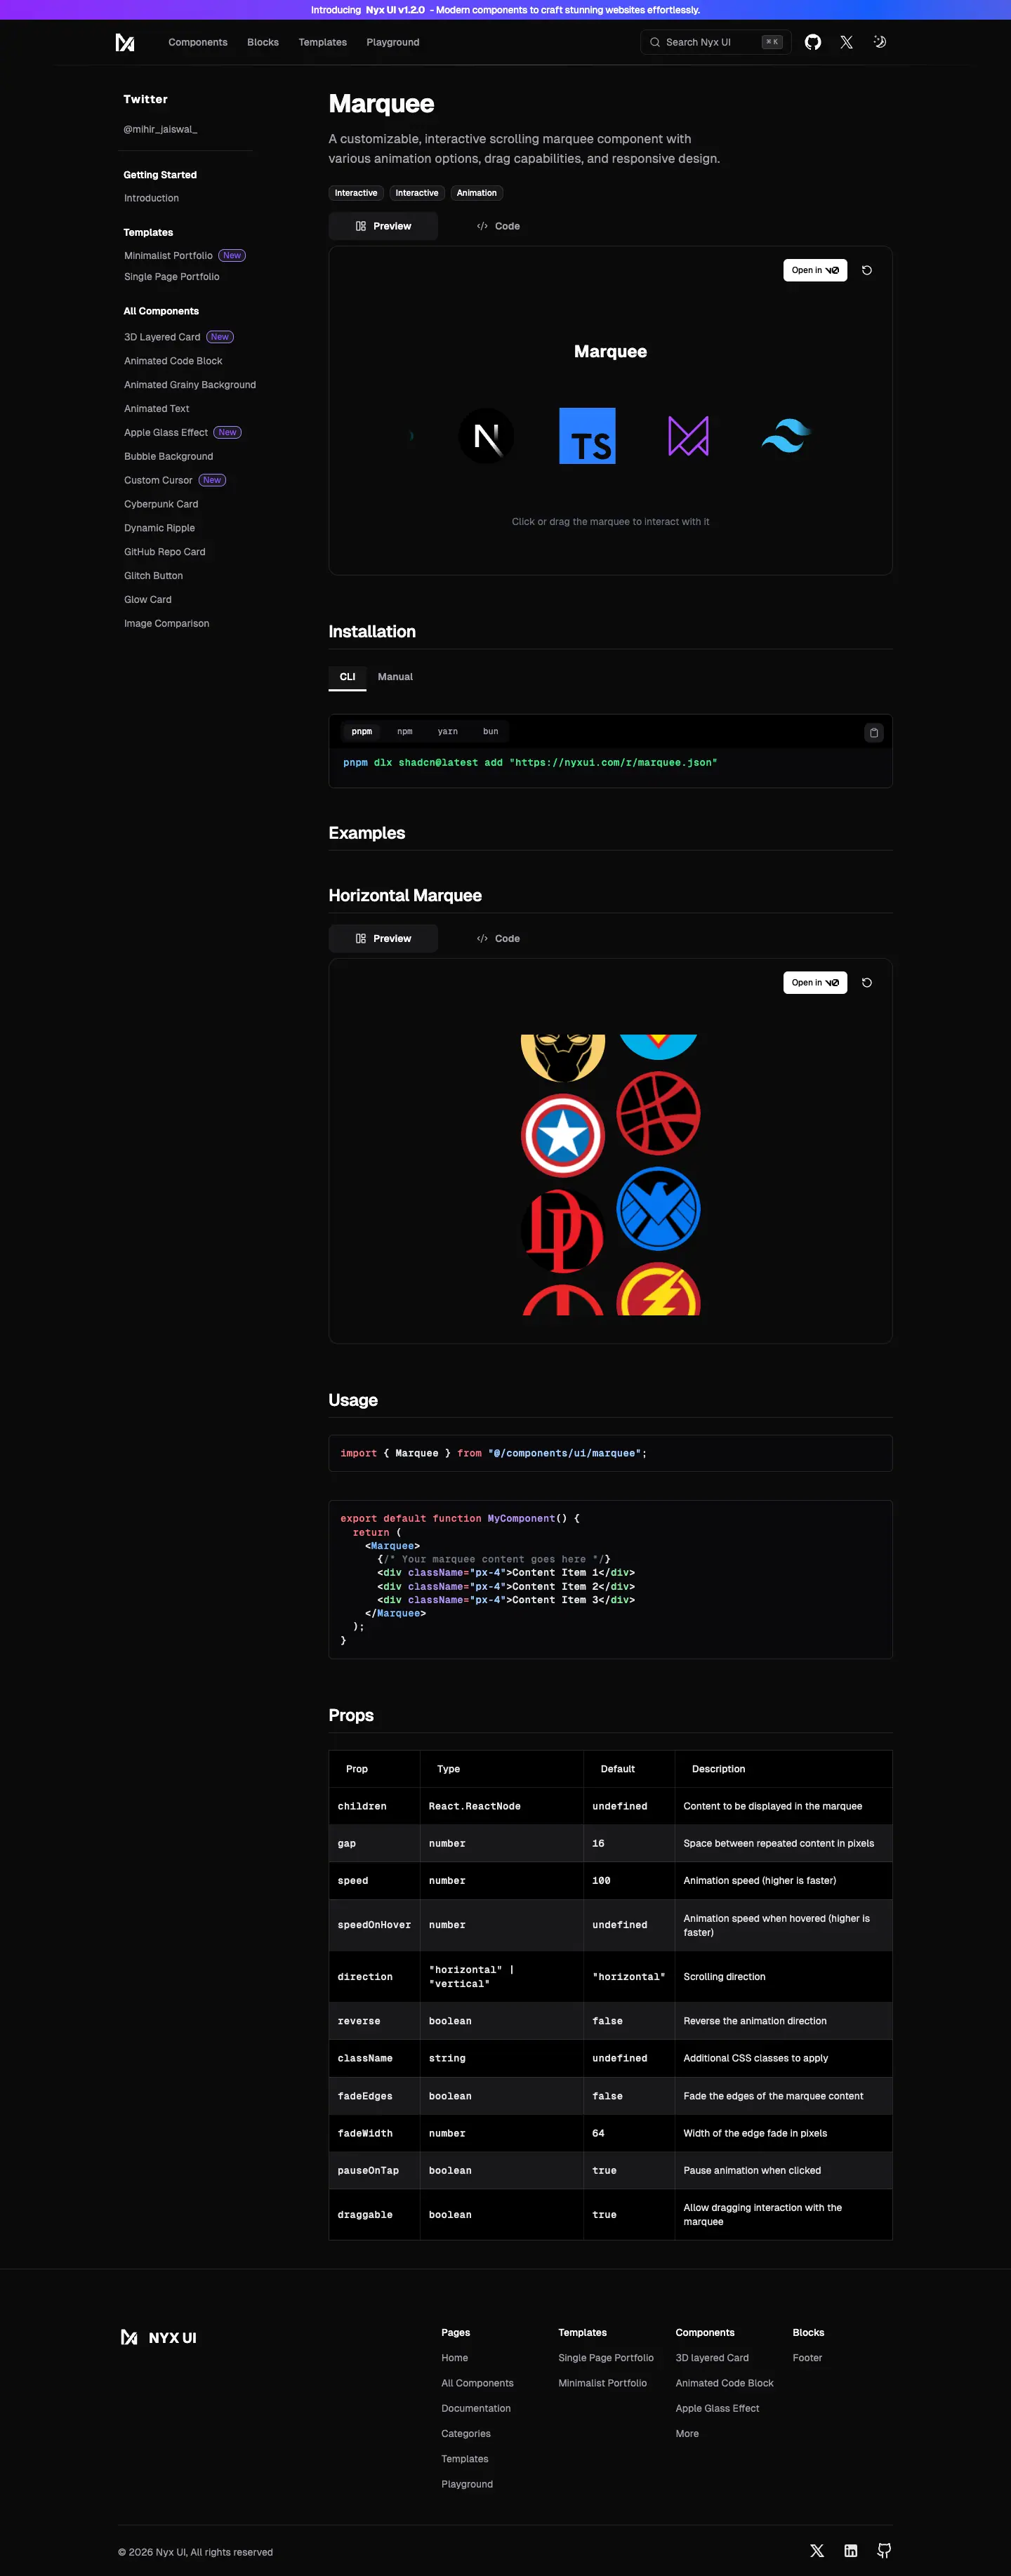Select the CLI installation tab
Screen dimensions: 1011x2576
click(347, 677)
